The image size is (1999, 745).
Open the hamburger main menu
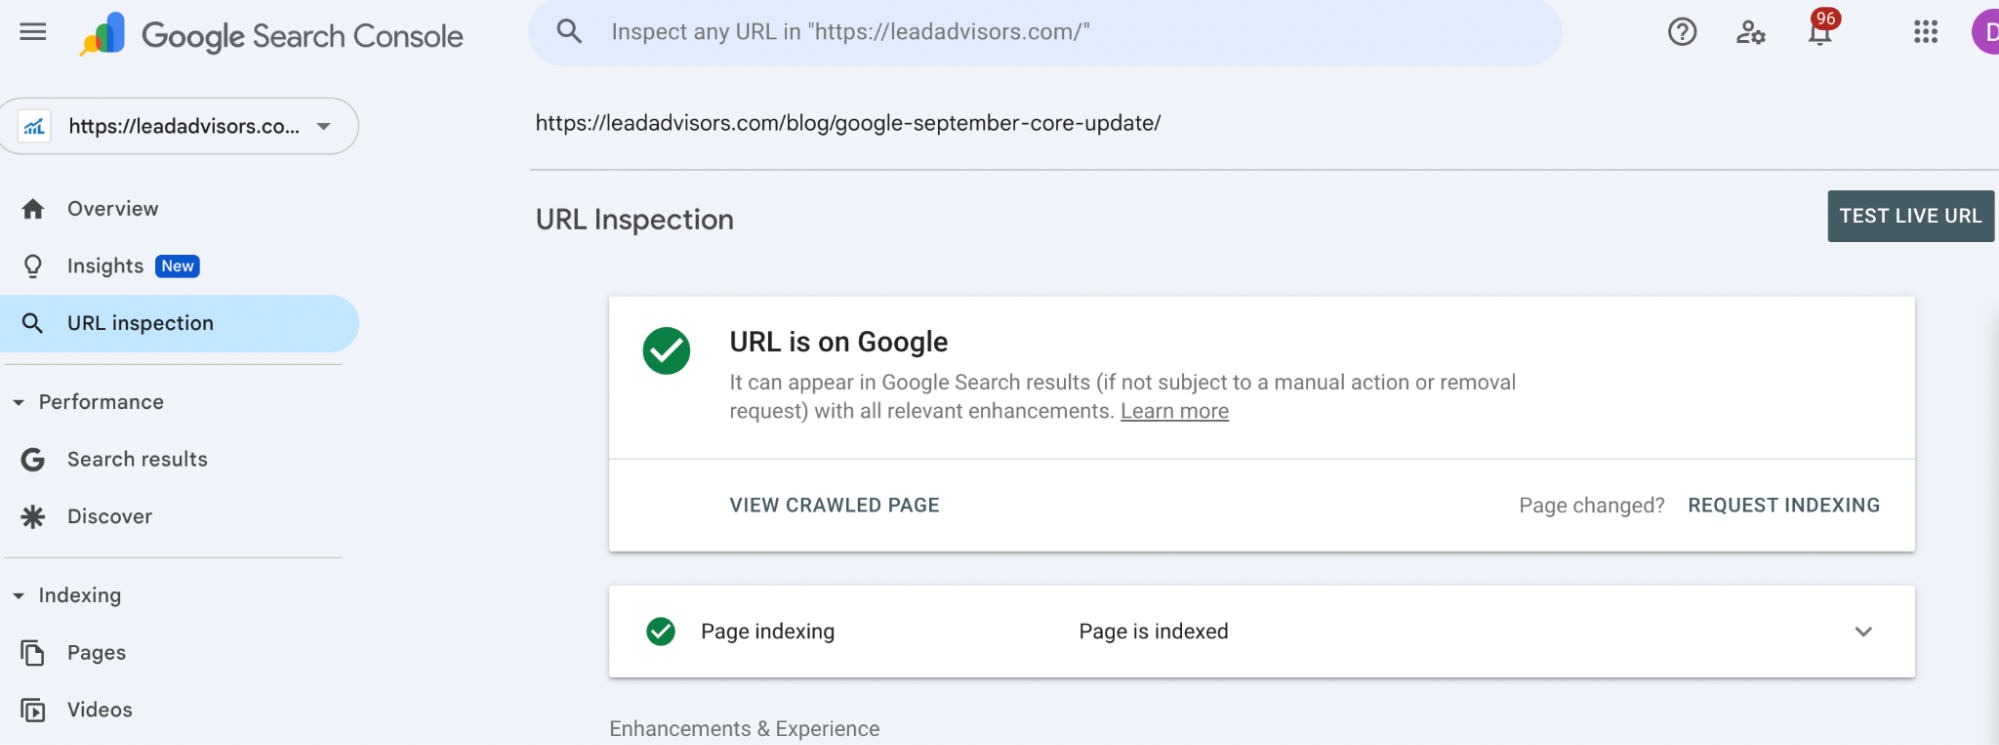[33, 32]
